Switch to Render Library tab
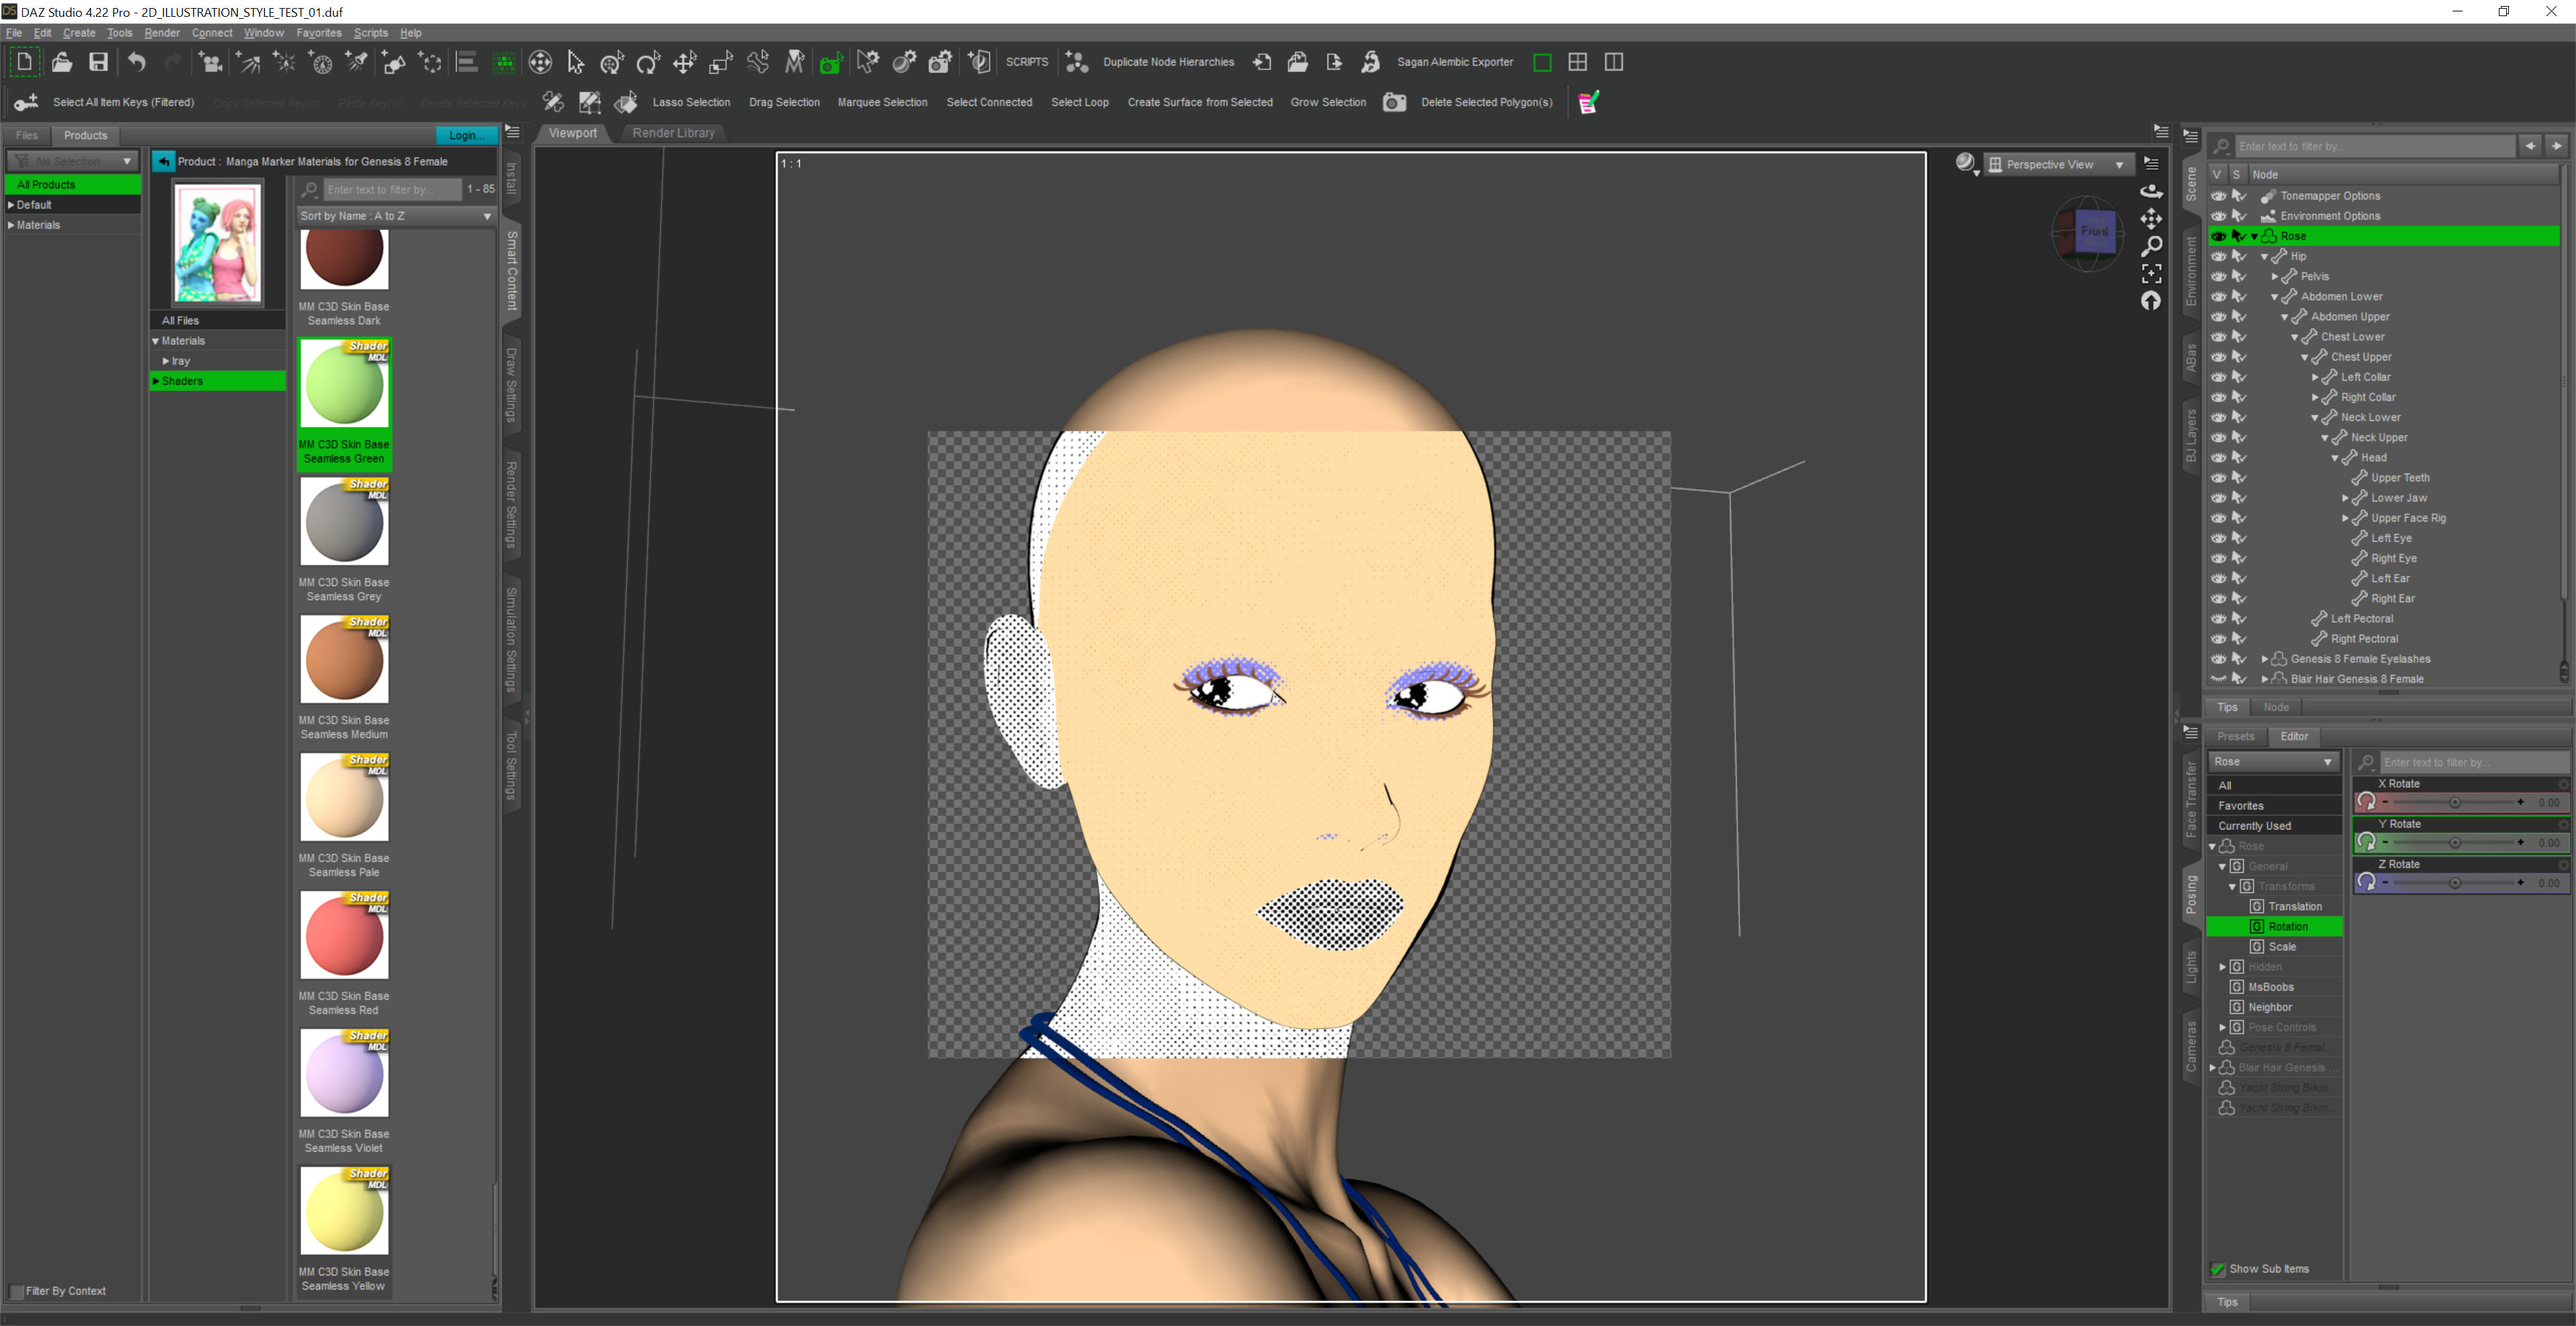Screen dimensions: 2576x1326 coord(673,133)
